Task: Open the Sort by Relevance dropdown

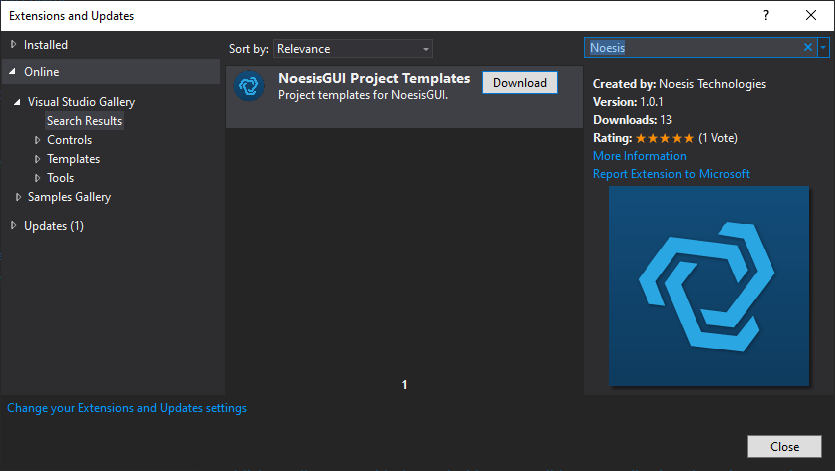Action: 353,49
